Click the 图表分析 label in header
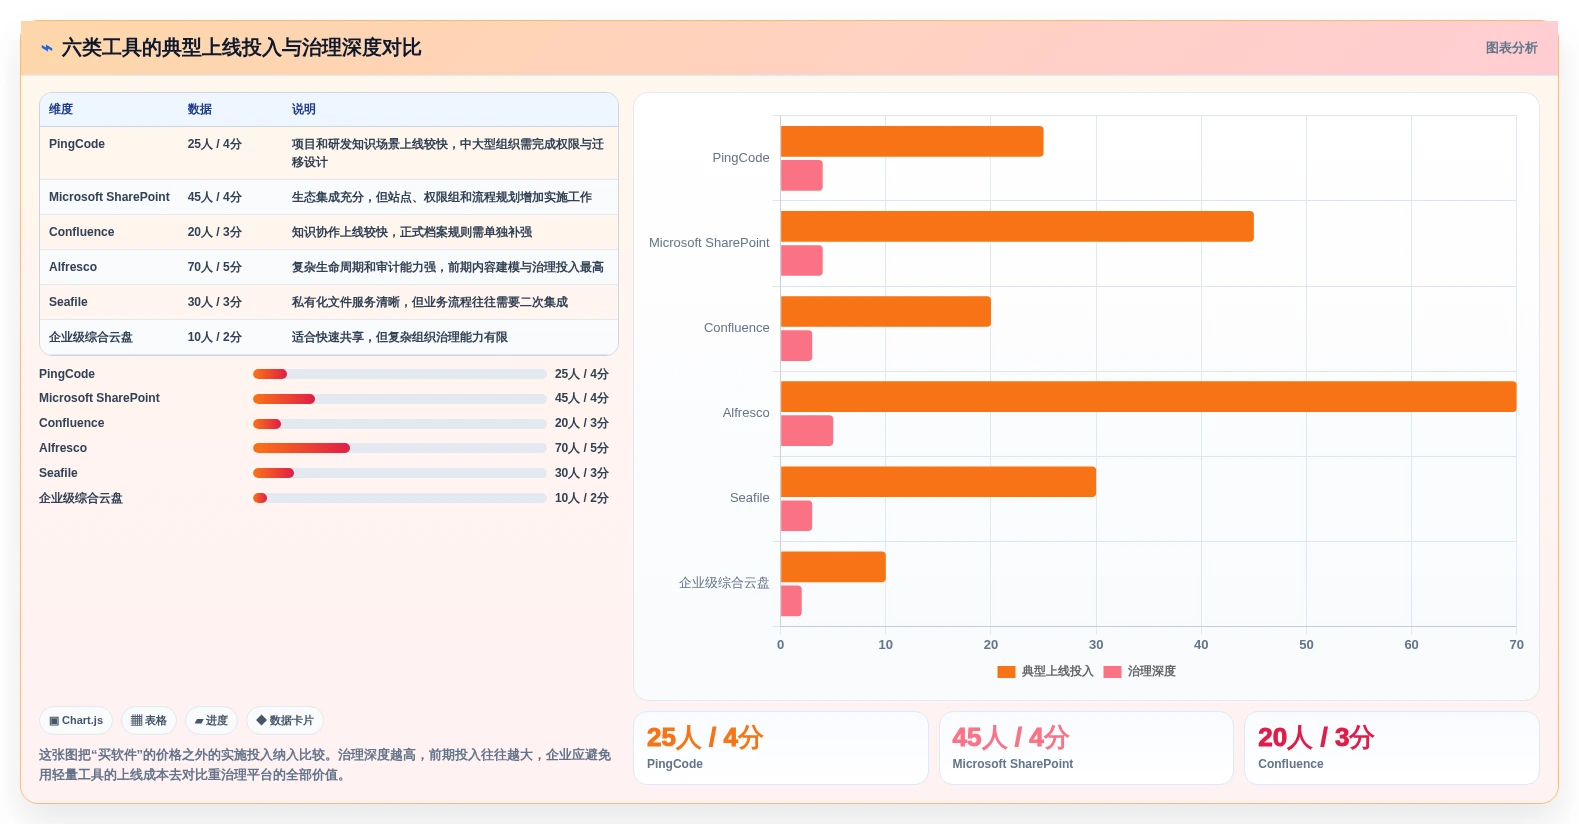 tap(1511, 48)
